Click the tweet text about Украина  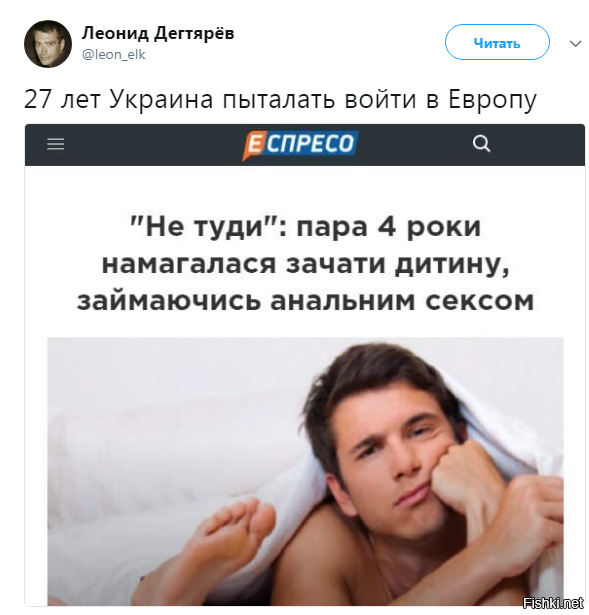click(280, 99)
